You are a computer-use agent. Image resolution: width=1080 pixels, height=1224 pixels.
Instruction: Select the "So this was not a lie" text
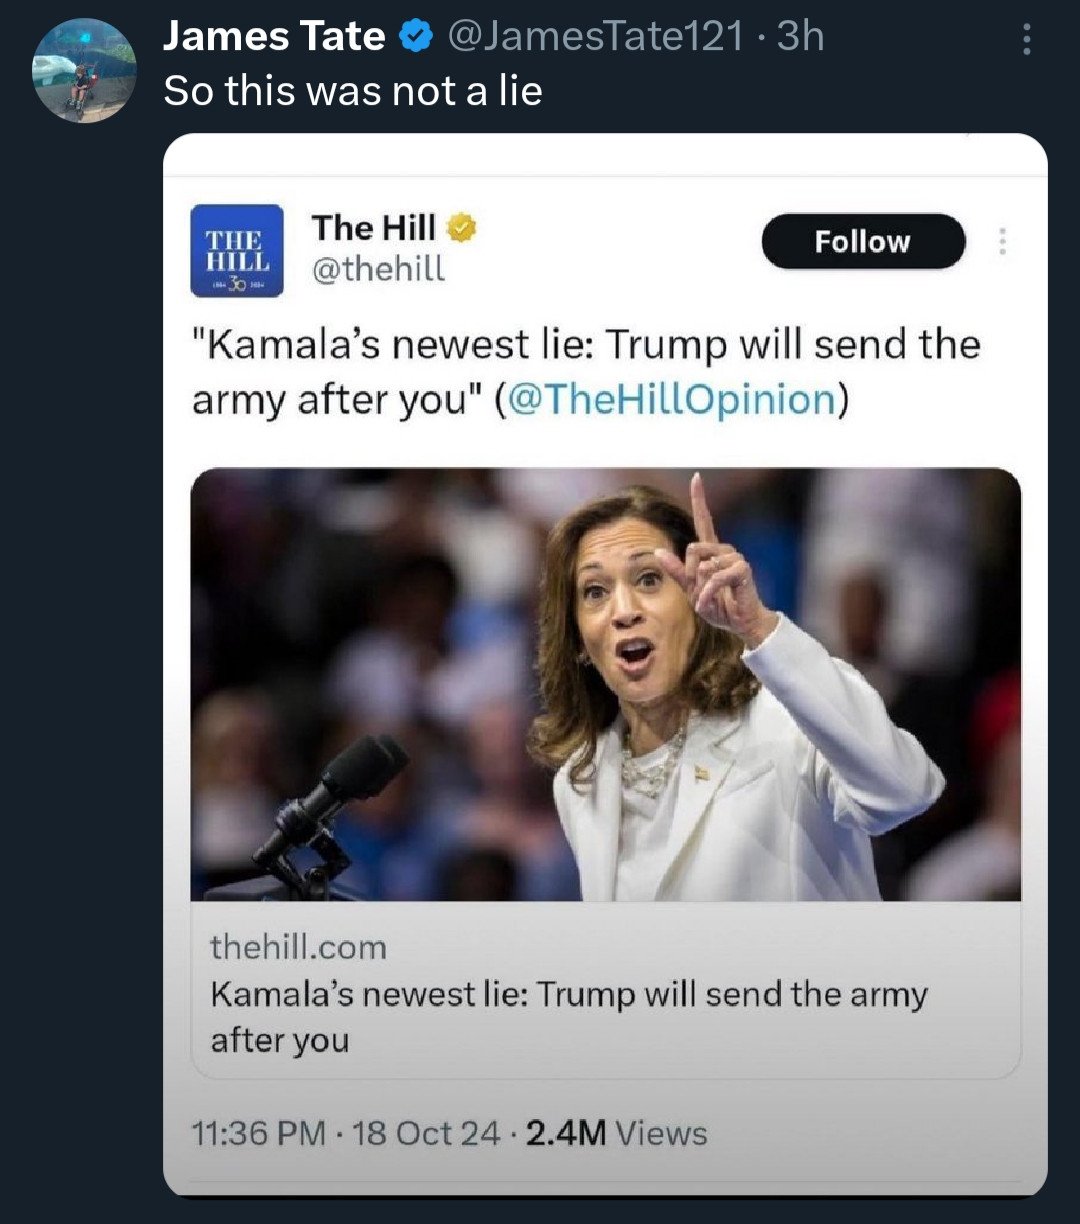352,91
